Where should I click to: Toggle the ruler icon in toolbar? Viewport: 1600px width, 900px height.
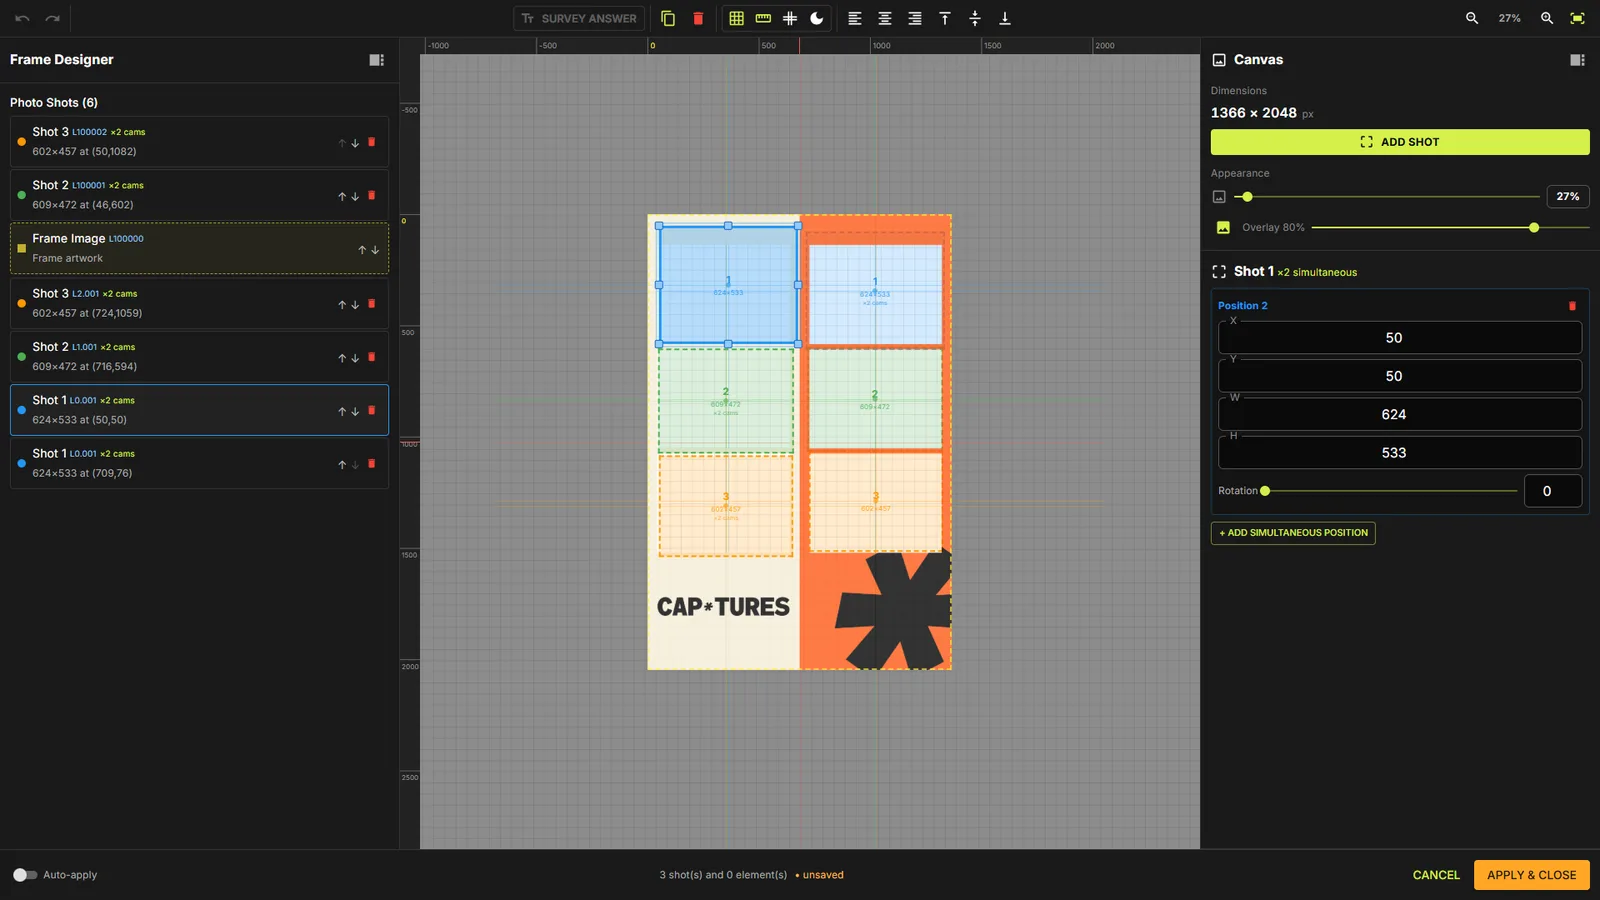[763, 18]
